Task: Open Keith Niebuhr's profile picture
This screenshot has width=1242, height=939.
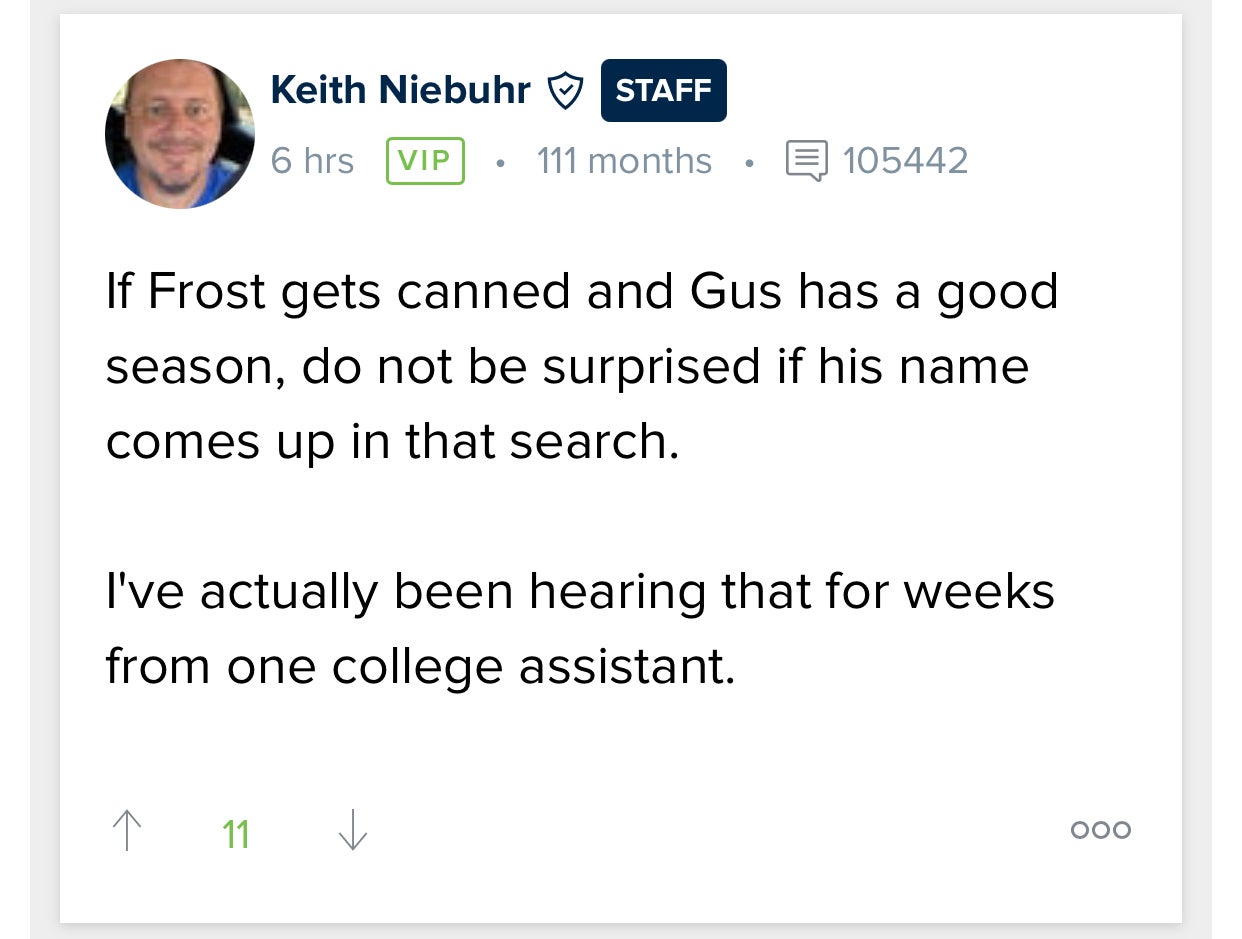Action: pyautogui.click(x=180, y=134)
